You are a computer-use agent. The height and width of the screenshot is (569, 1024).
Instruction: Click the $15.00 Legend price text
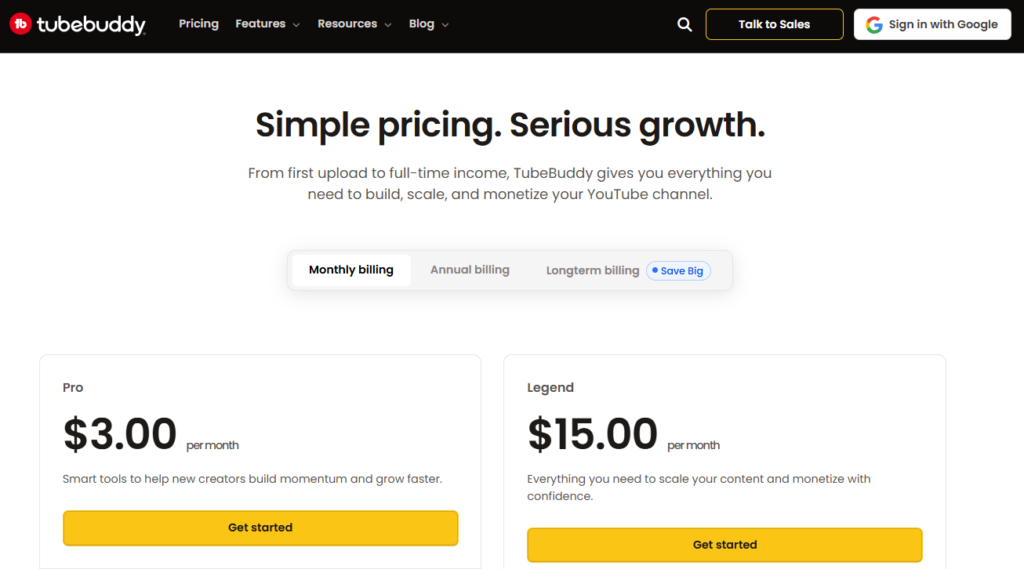click(592, 434)
